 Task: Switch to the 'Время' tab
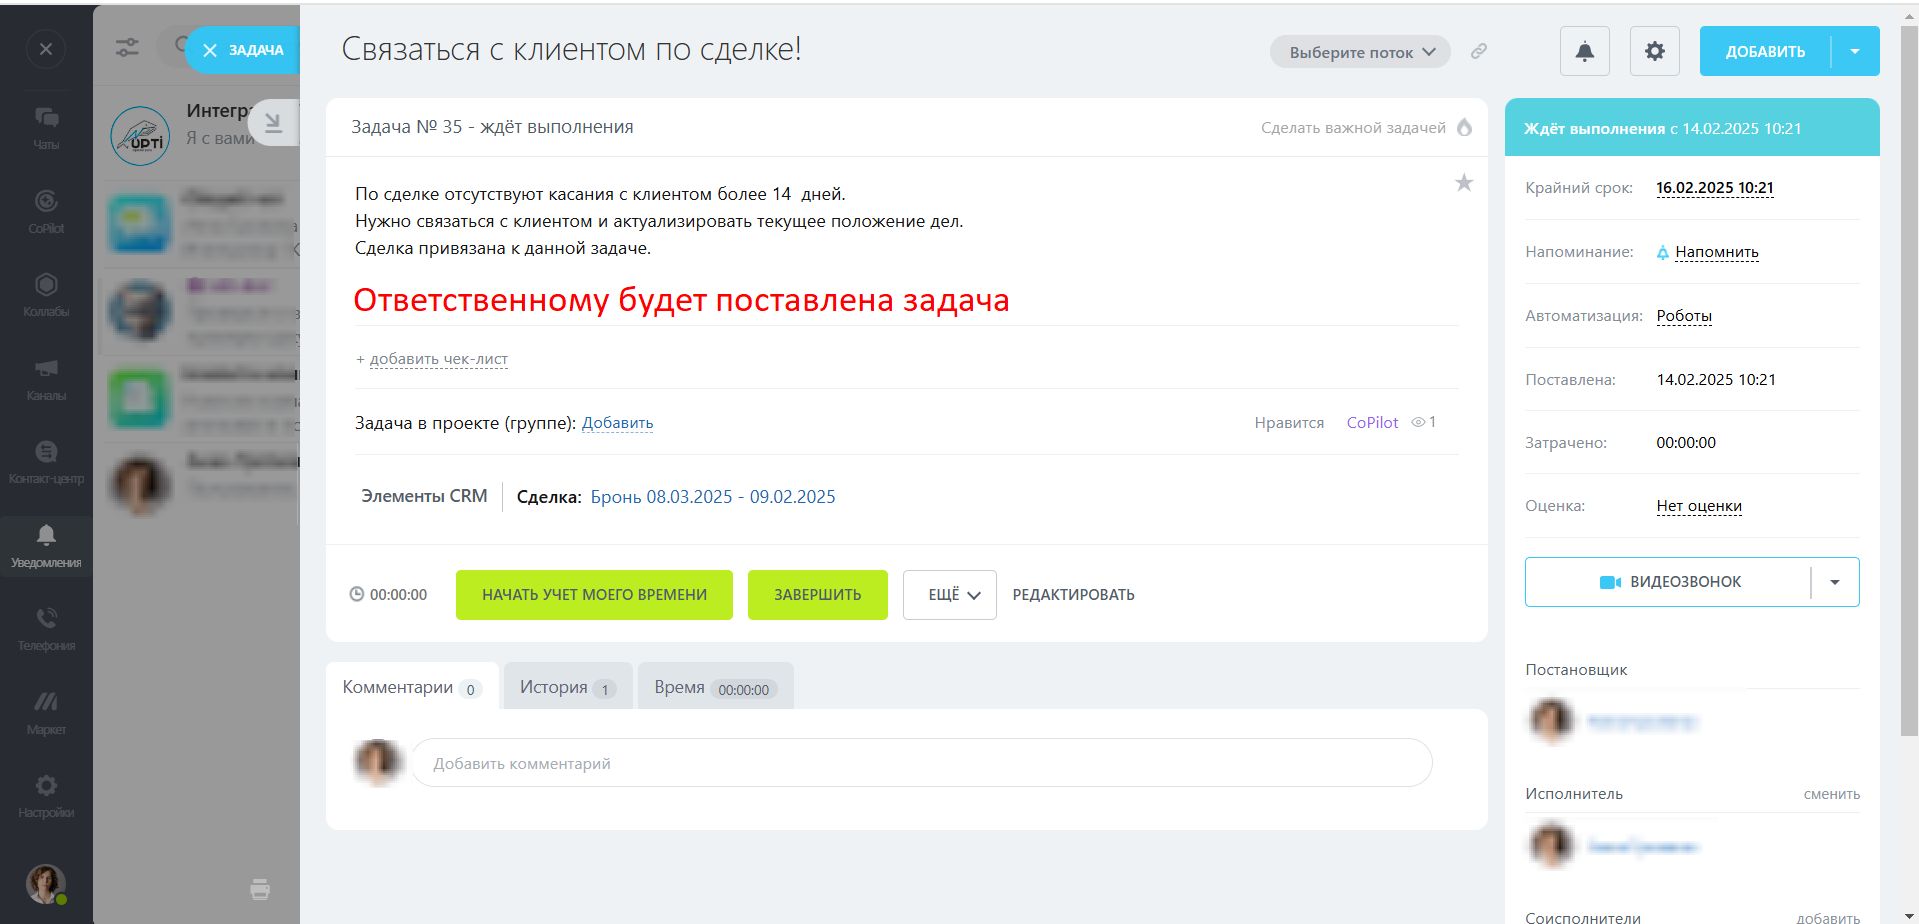point(714,687)
